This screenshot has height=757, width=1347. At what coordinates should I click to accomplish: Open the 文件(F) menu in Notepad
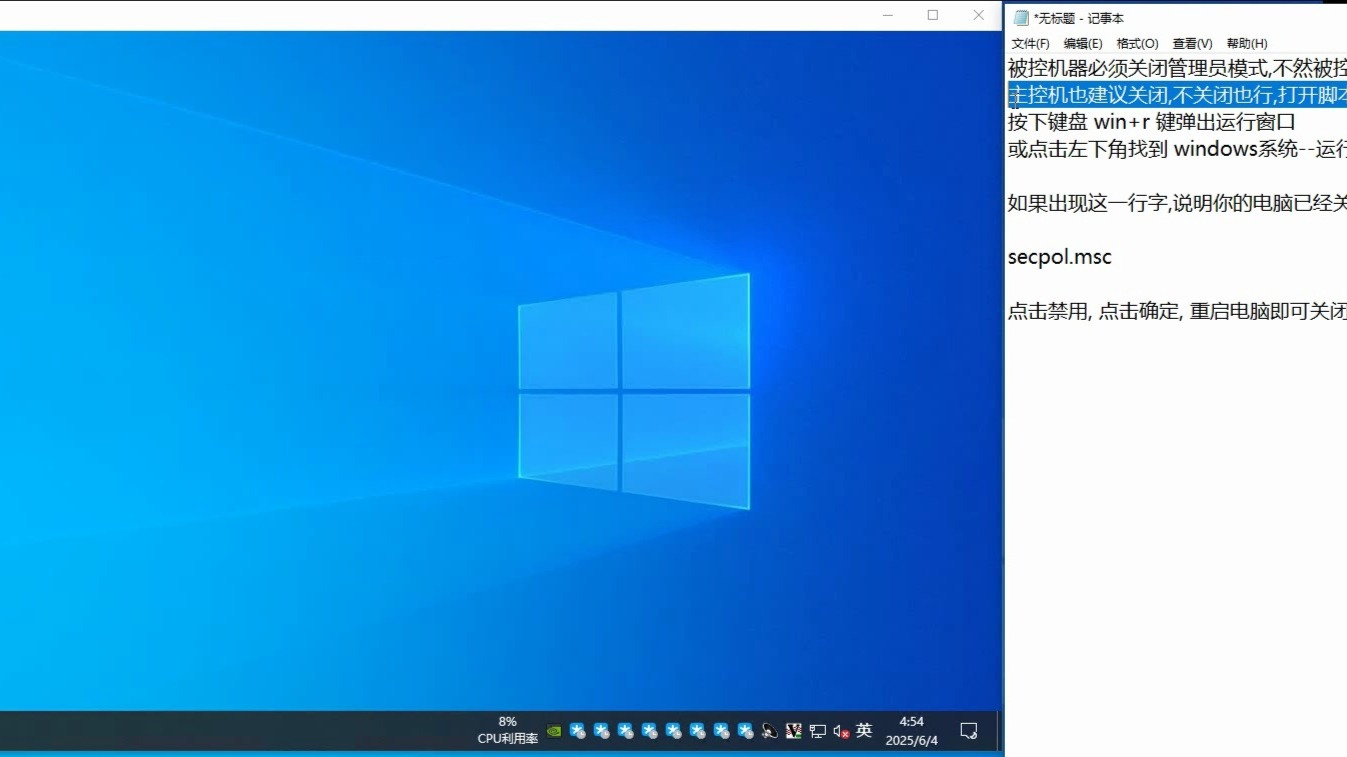[1029, 43]
